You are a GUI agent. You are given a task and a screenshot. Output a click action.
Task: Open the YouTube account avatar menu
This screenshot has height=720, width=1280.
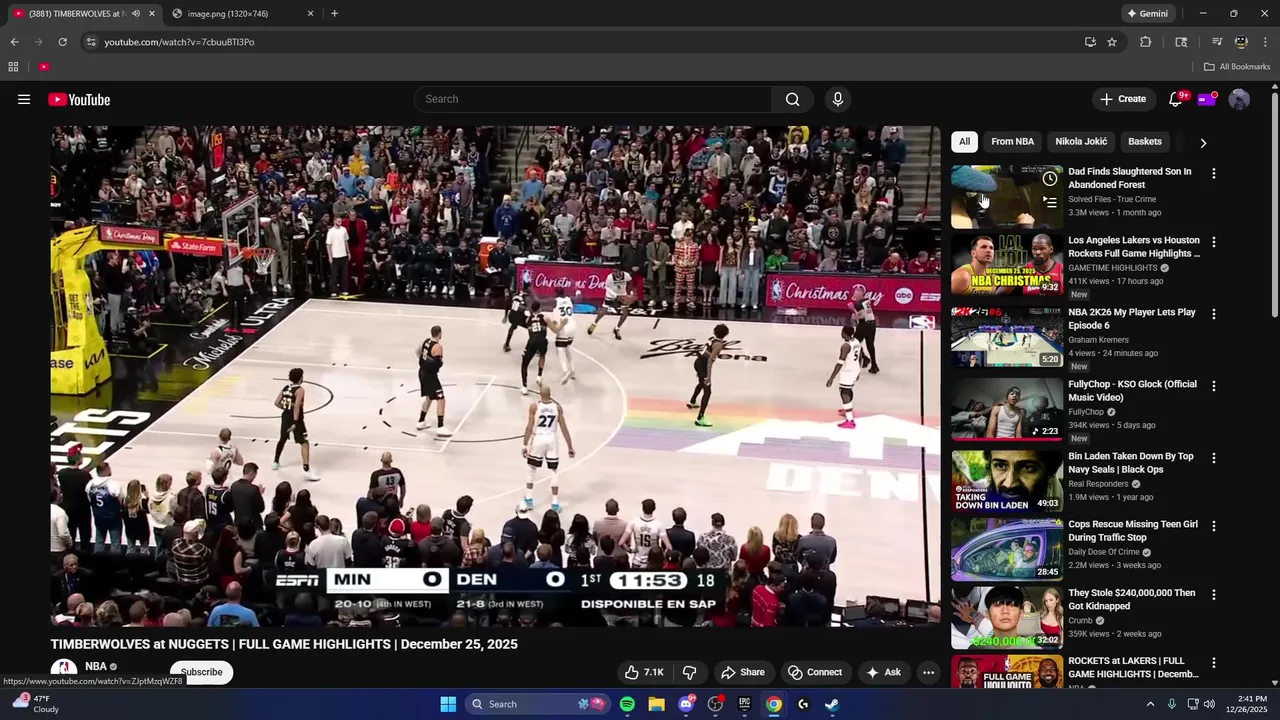1239,99
